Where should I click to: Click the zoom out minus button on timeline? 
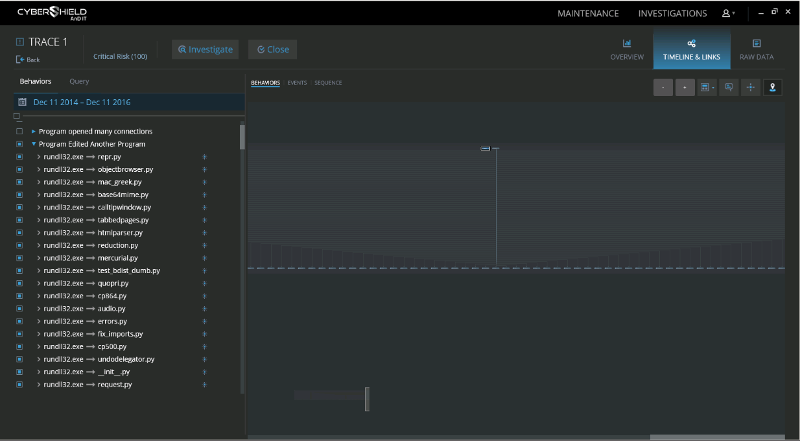tap(663, 88)
